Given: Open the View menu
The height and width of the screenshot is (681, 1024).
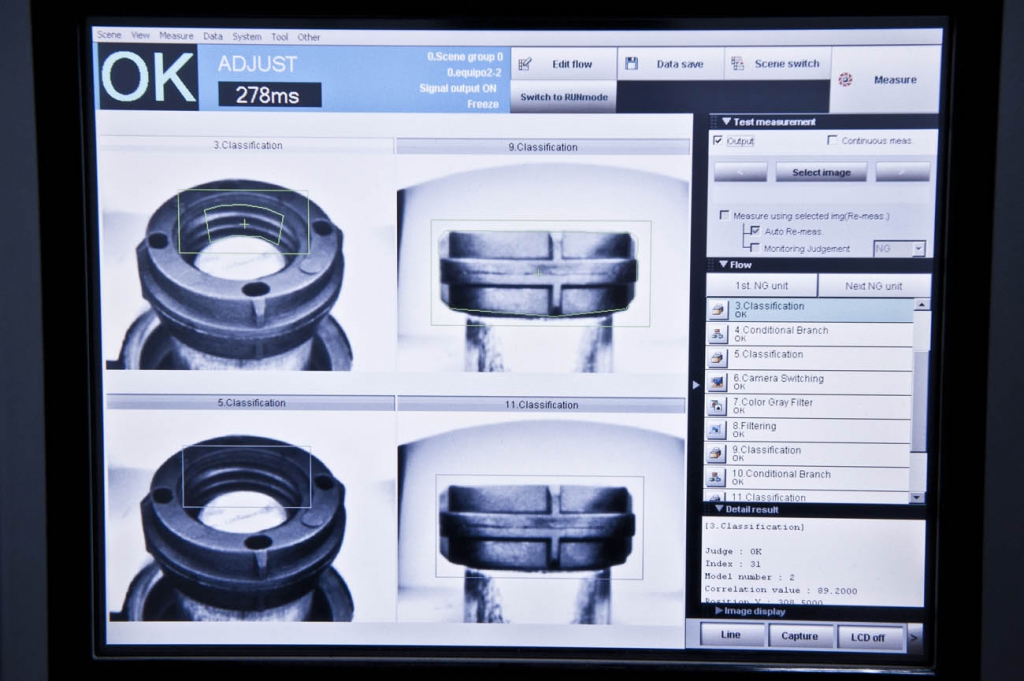Looking at the screenshot, I should (140, 35).
